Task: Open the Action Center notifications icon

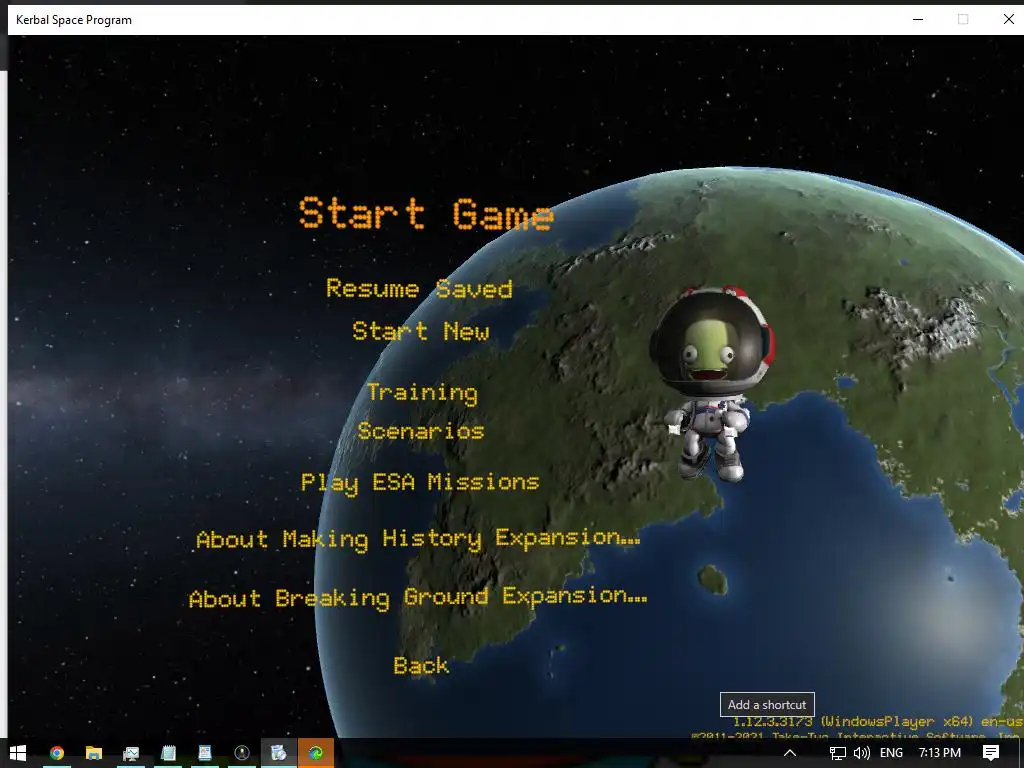Action: [991, 753]
